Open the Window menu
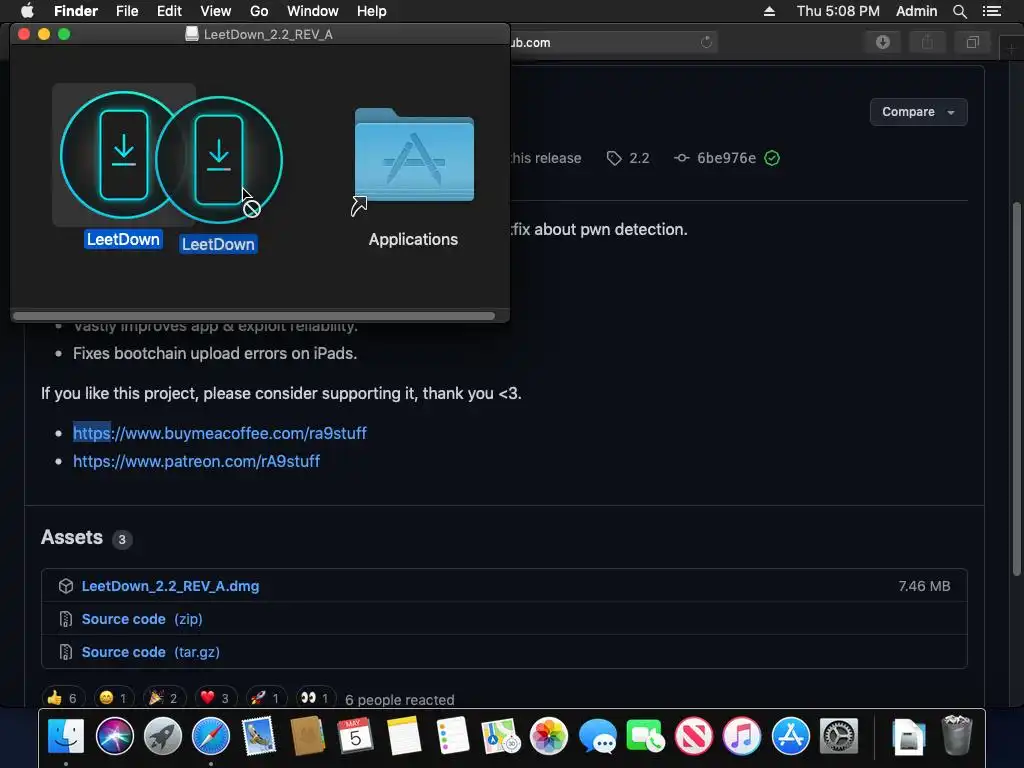 click(x=313, y=11)
